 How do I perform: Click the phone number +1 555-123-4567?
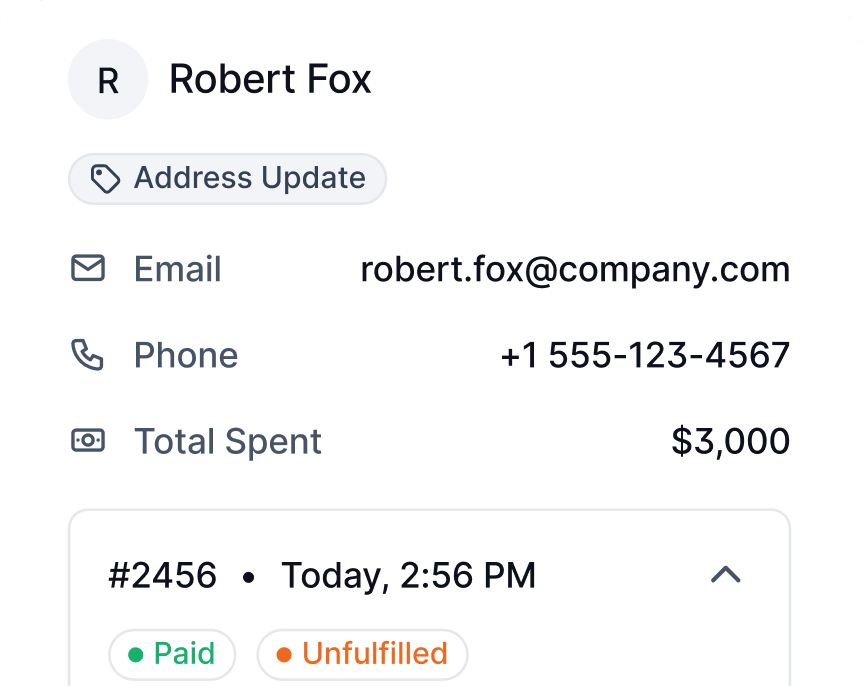pos(645,355)
